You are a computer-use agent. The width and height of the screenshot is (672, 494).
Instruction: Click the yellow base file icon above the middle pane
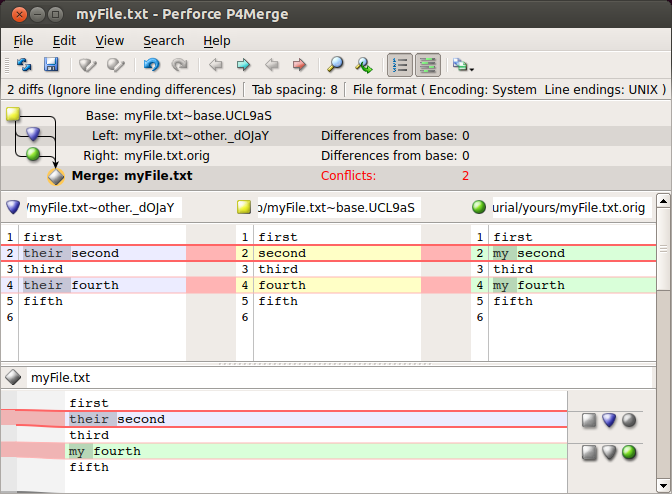pyautogui.click(x=244, y=207)
